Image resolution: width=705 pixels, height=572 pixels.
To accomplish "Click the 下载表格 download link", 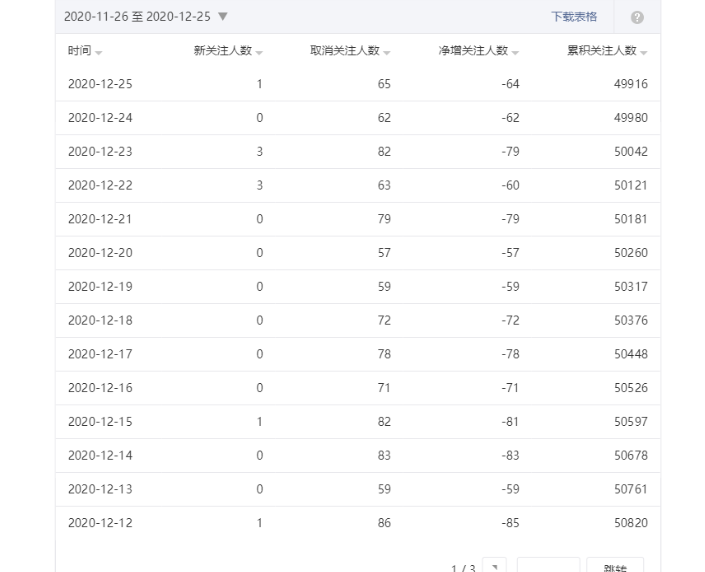I will (x=574, y=17).
